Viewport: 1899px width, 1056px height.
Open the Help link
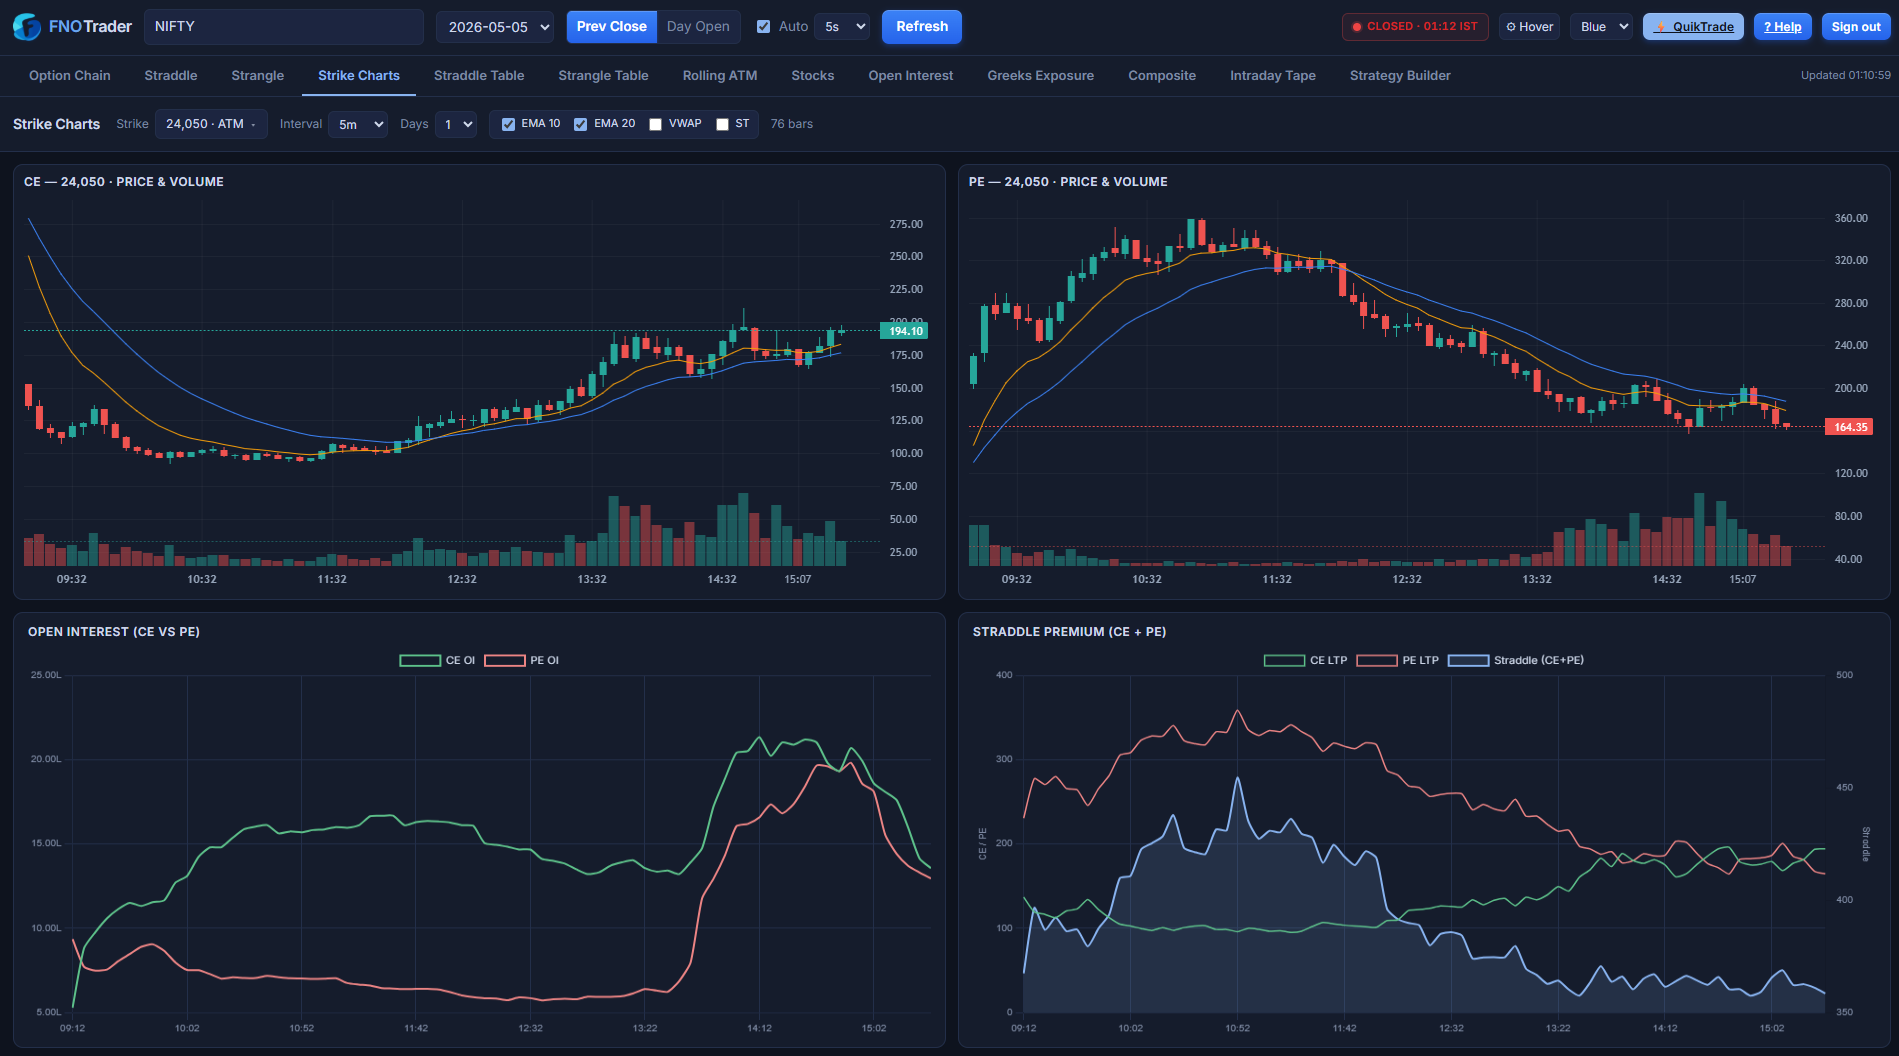tap(1782, 27)
